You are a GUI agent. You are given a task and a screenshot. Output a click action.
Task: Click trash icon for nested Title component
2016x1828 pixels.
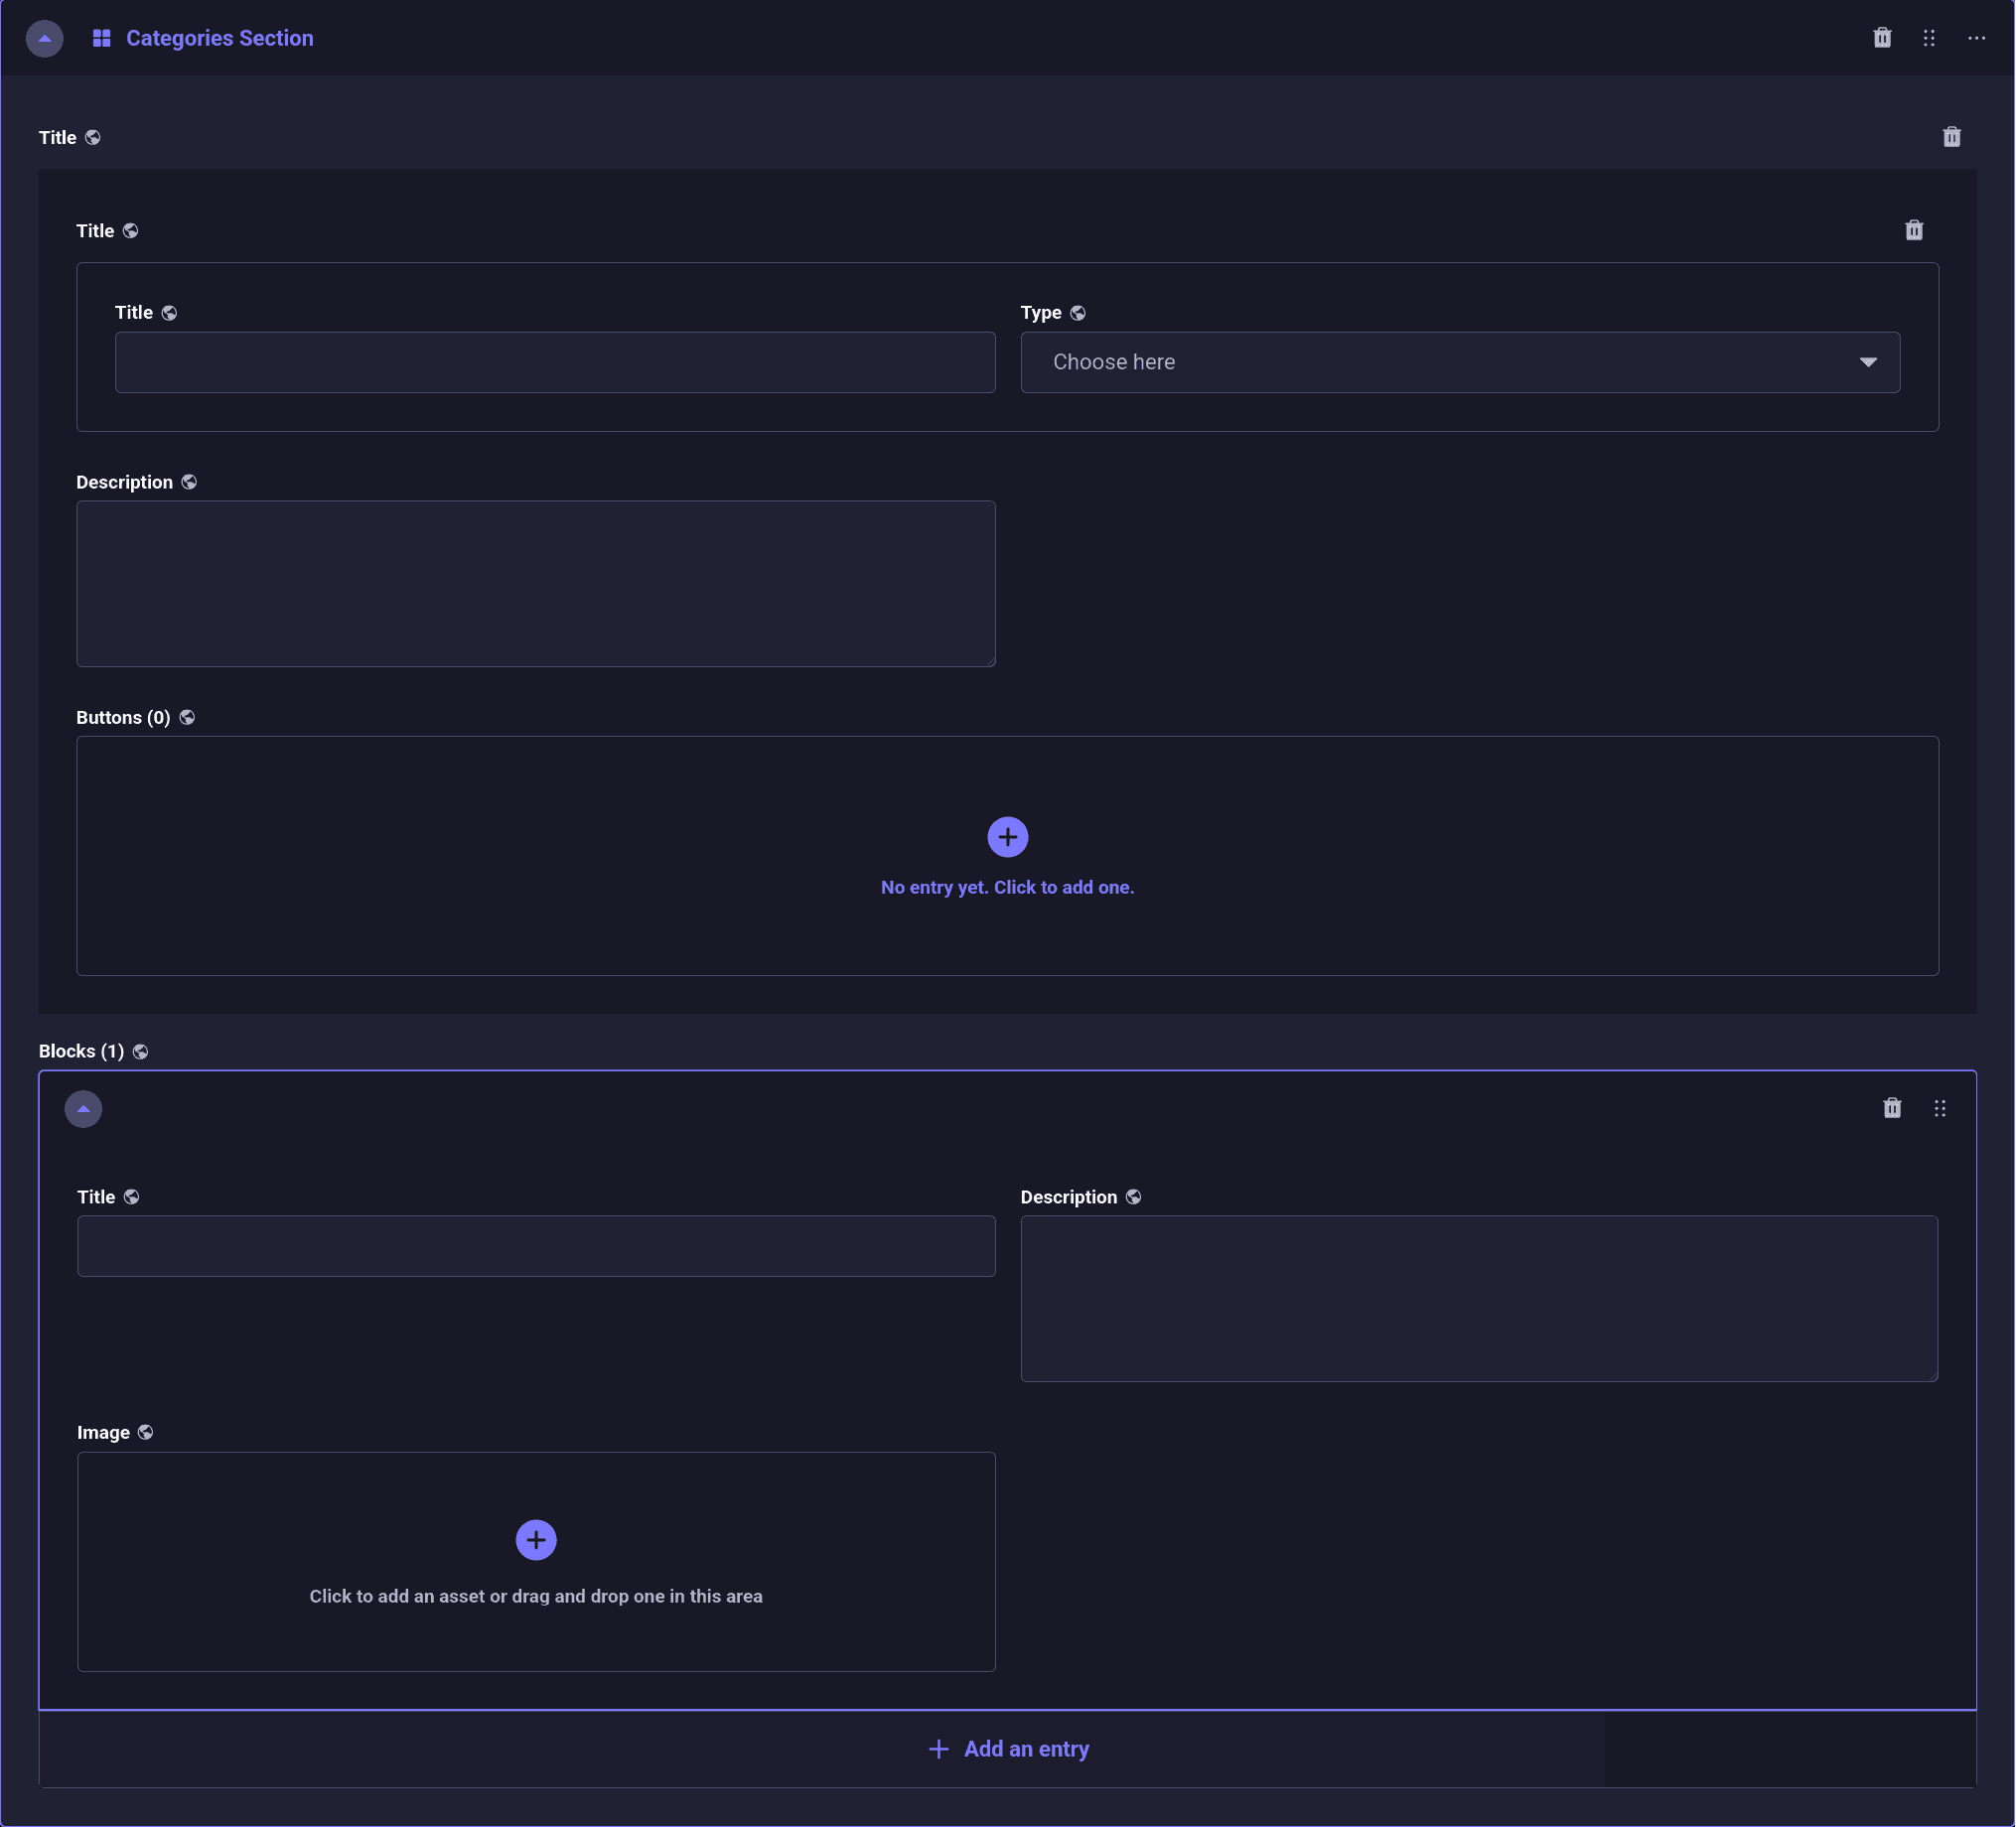click(1913, 231)
